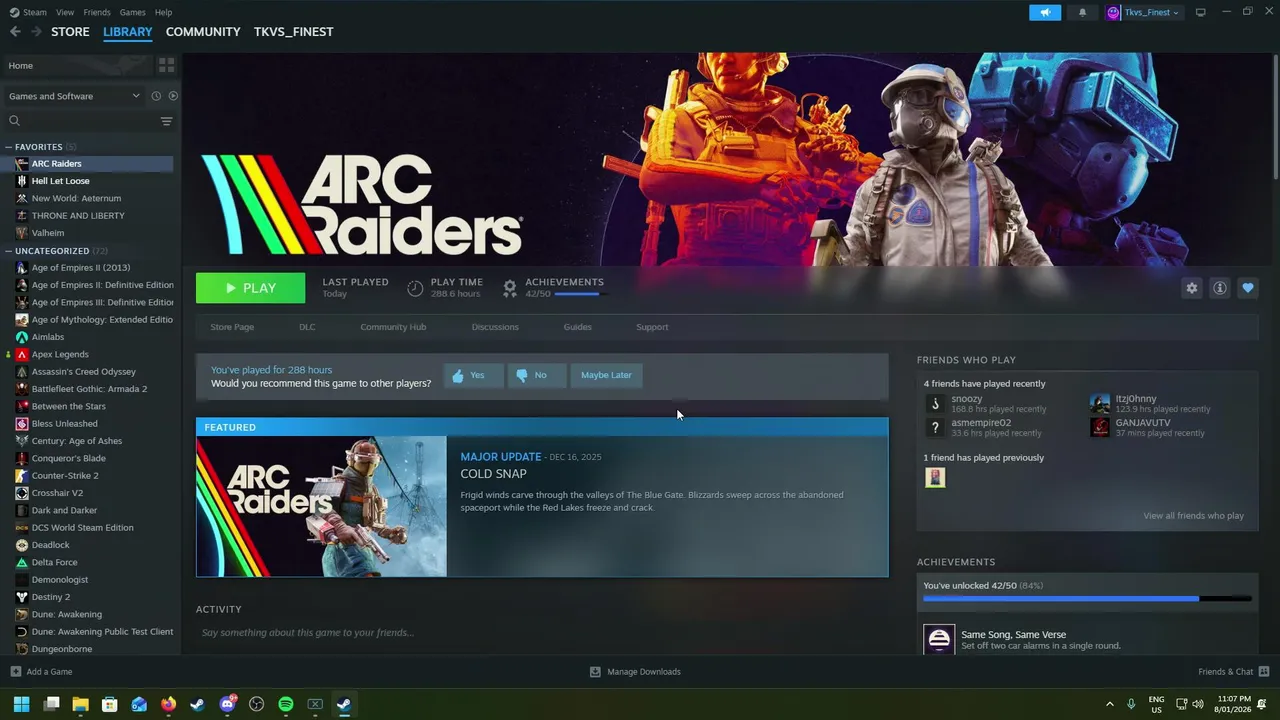Open the Friends menu
The width and height of the screenshot is (1280, 720).
pos(97,12)
